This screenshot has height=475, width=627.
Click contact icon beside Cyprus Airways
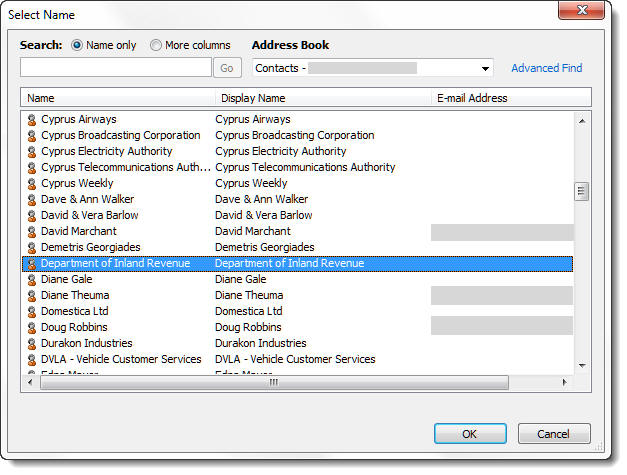click(x=32, y=120)
